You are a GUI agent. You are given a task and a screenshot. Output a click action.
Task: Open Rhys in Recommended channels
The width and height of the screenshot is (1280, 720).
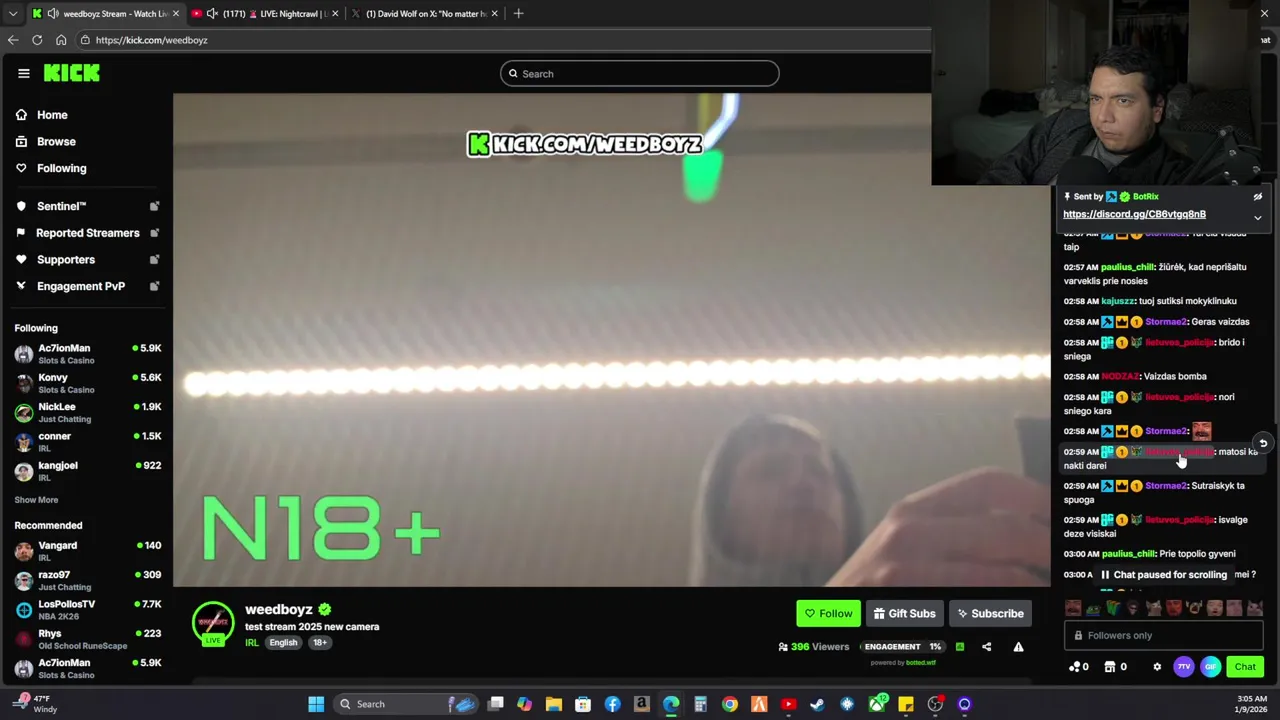click(87, 638)
